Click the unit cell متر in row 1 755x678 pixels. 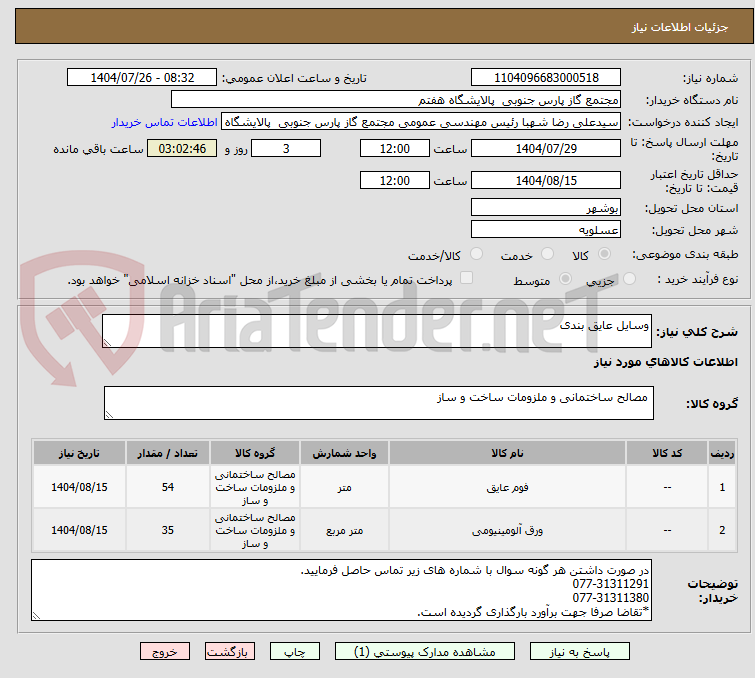click(x=344, y=487)
